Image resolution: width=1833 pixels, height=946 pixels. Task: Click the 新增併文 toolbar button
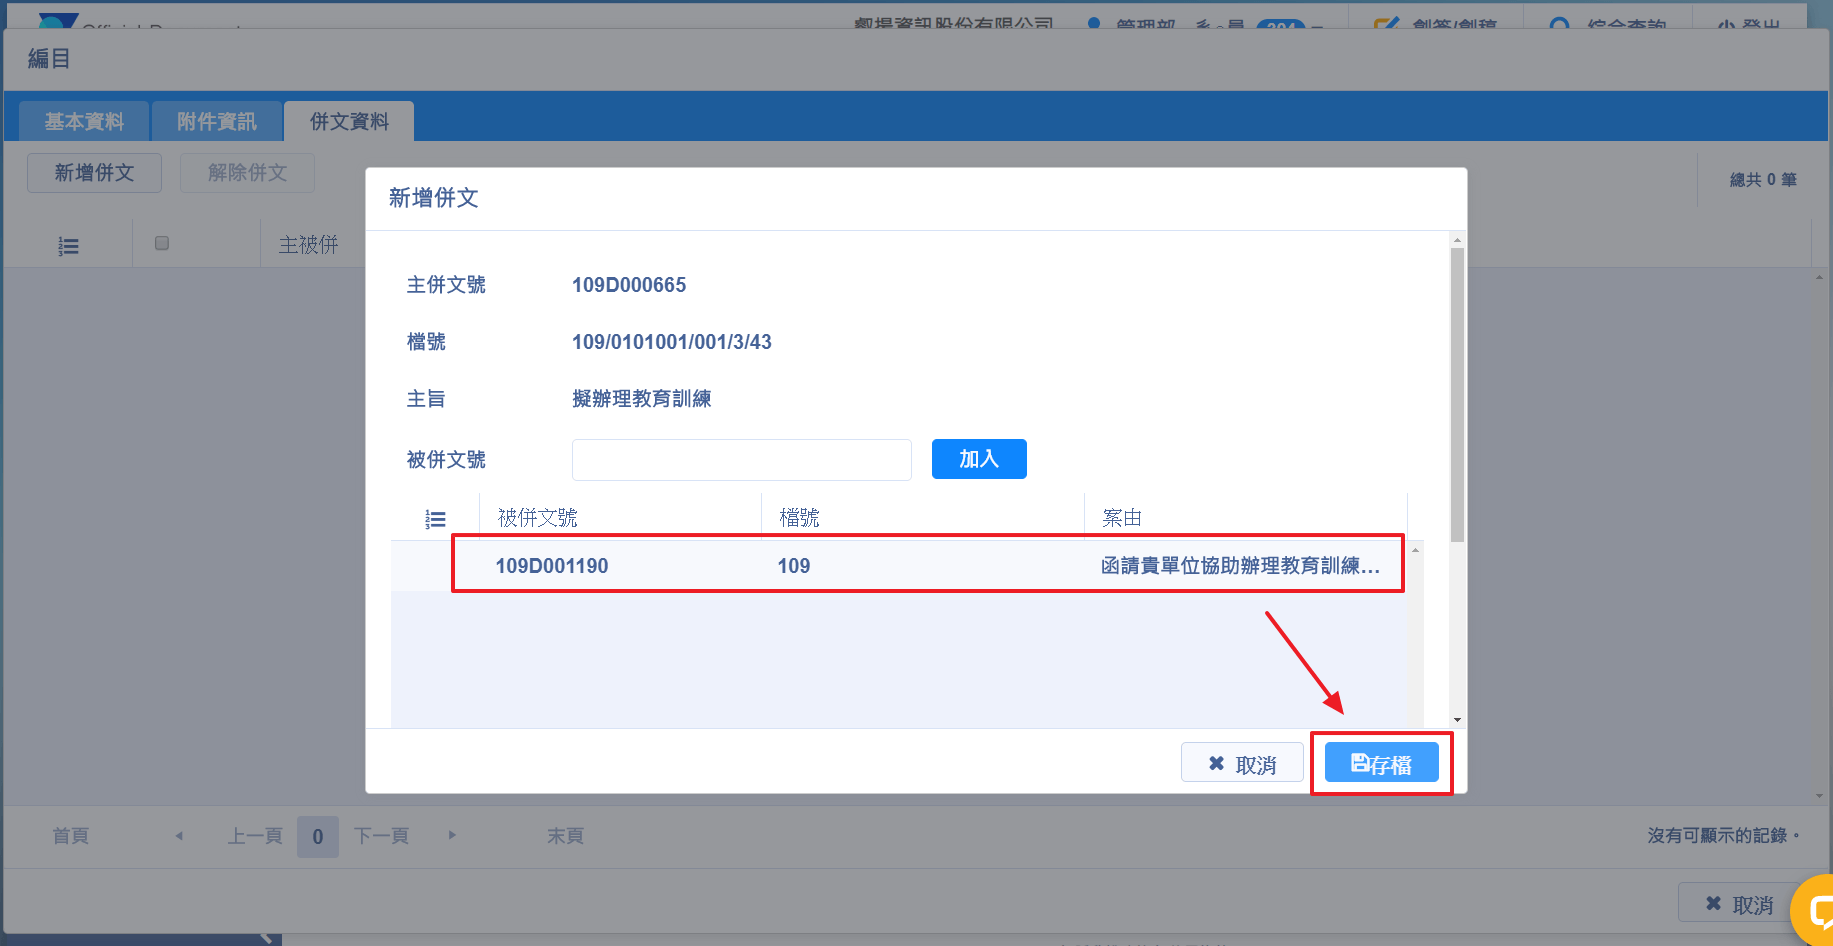click(94, 173)
